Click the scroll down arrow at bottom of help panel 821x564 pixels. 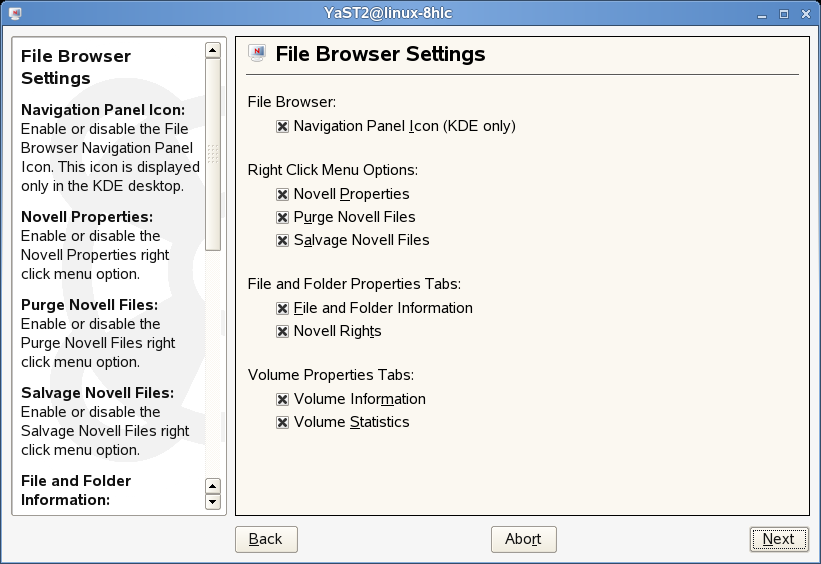tap(212, 502)
